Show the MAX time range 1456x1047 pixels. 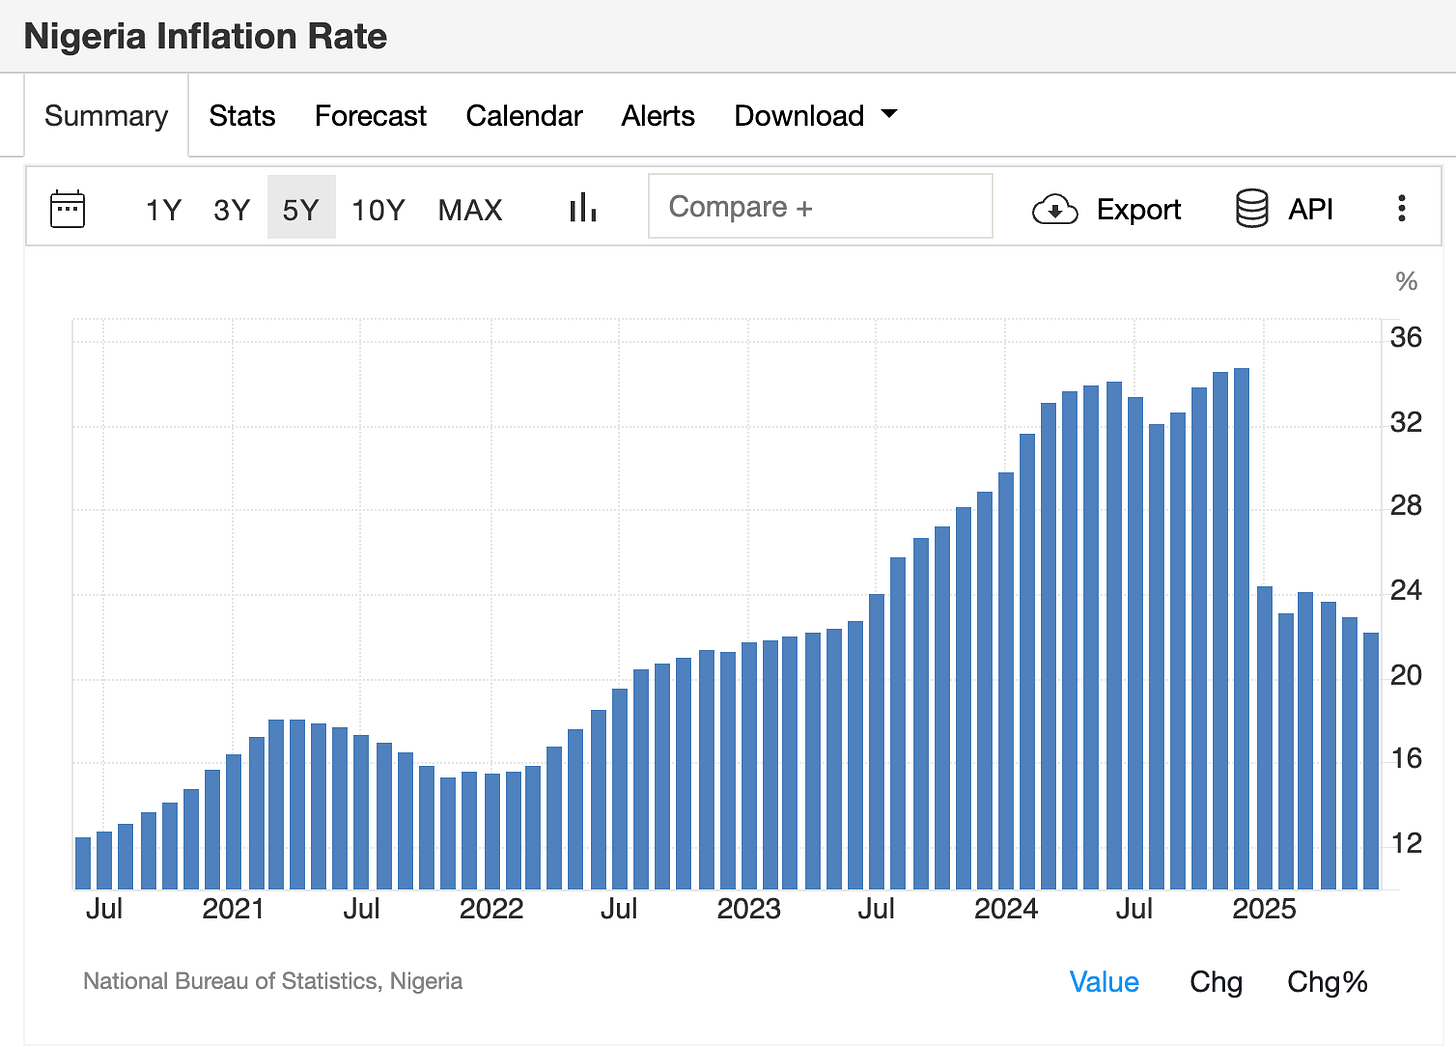[x=470, y=209]
